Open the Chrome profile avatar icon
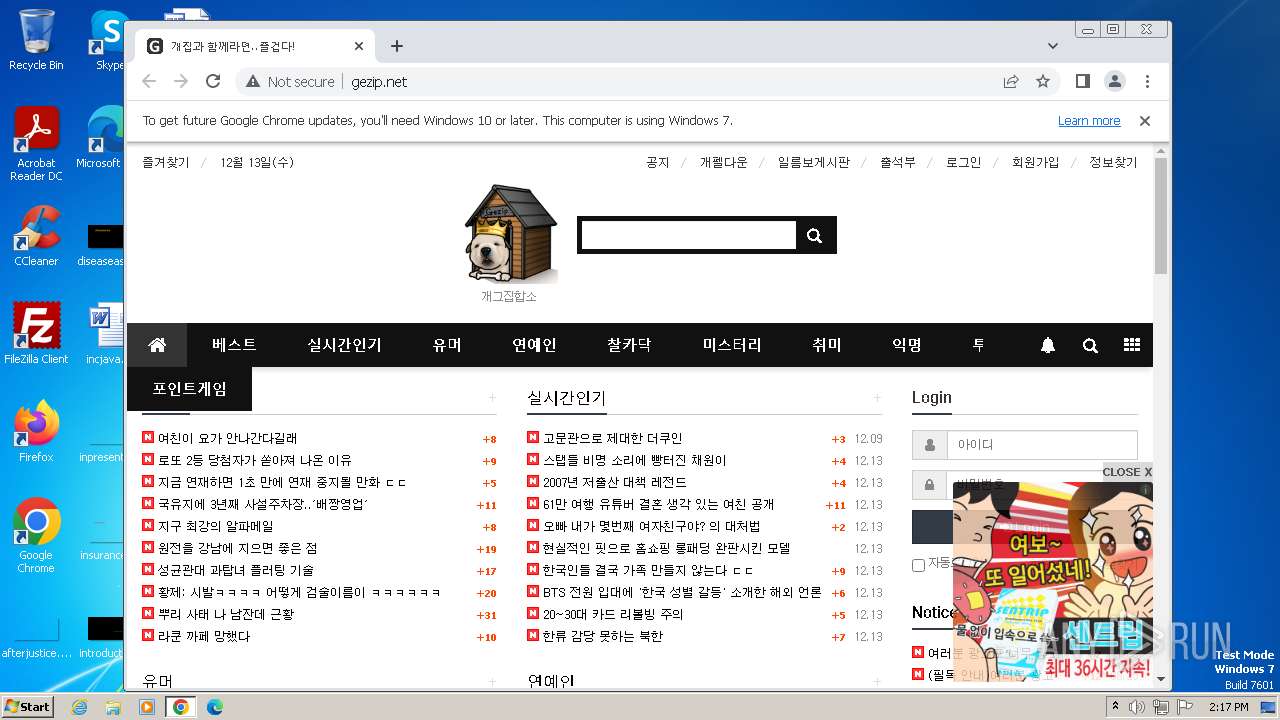1280x720 pixels. [x=1115, y=81]
